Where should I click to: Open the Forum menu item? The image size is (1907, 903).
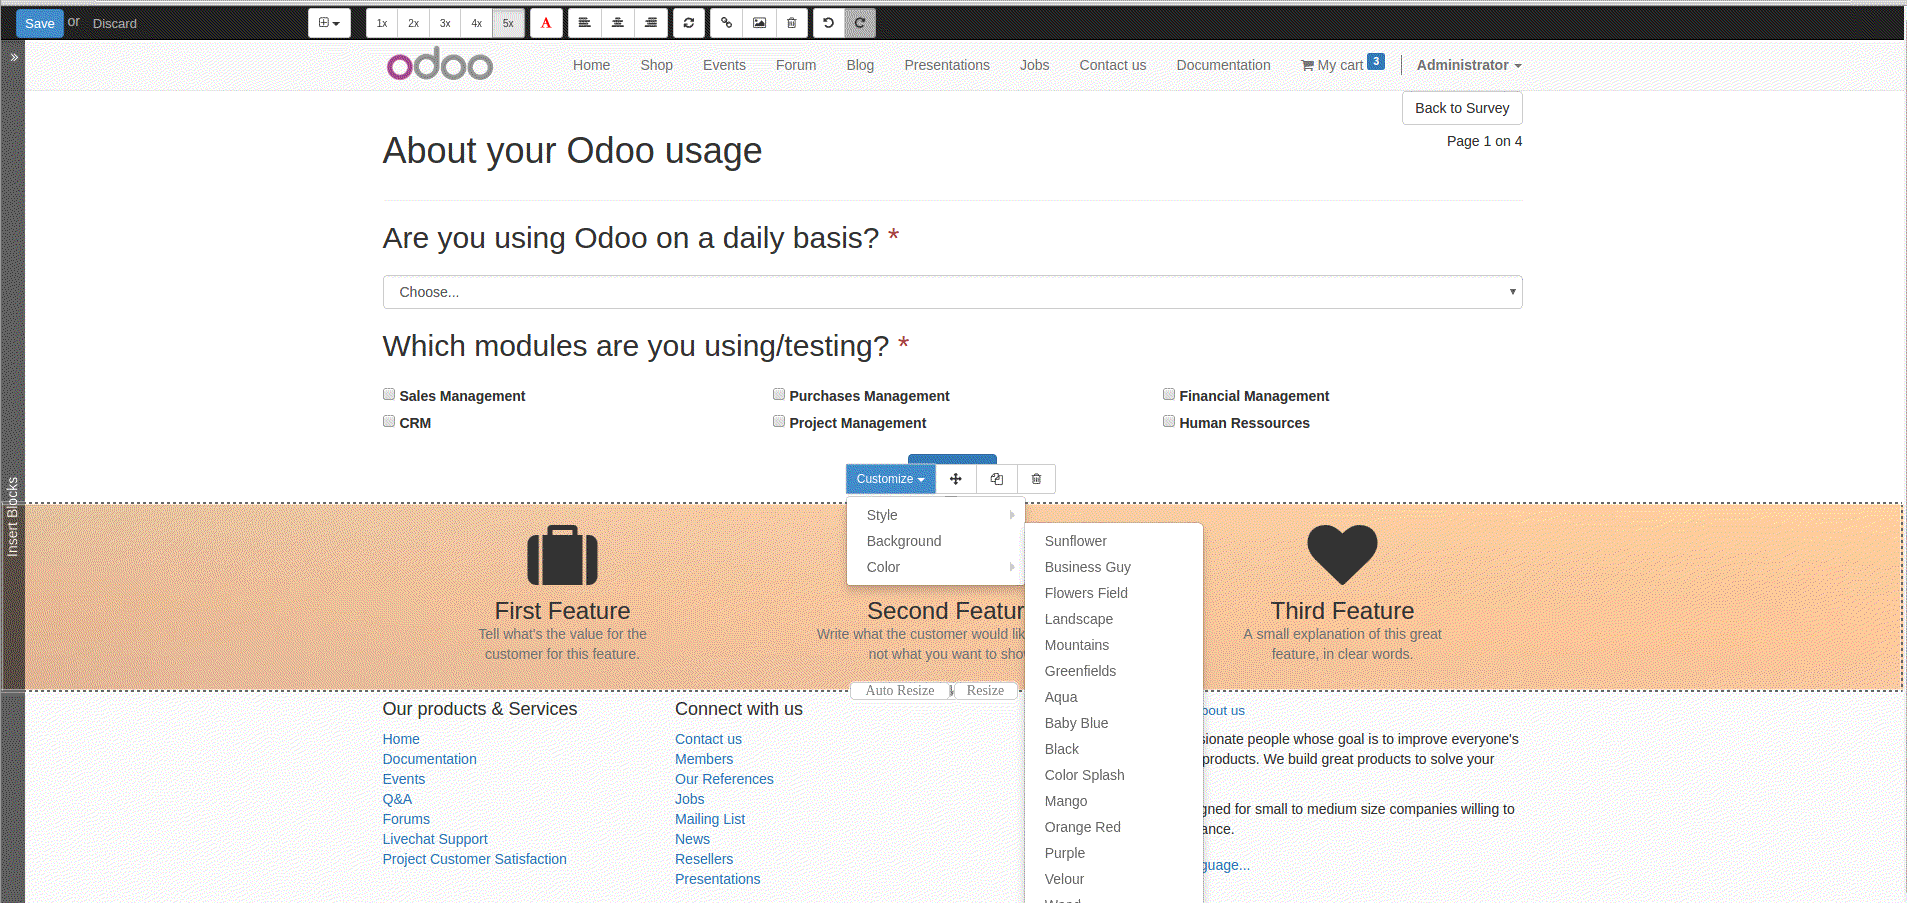[x=796, y=65]
